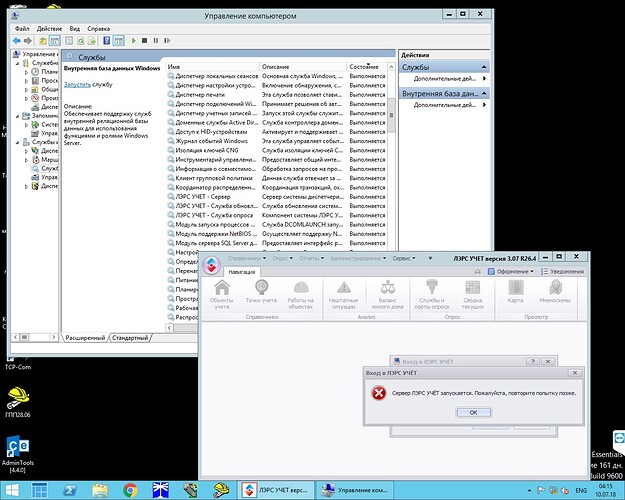Viewport: 625px width, 500px height.
Task: Click the ЛЭРС УЧЕТ application logo button
Action: (x=212, y=264)
